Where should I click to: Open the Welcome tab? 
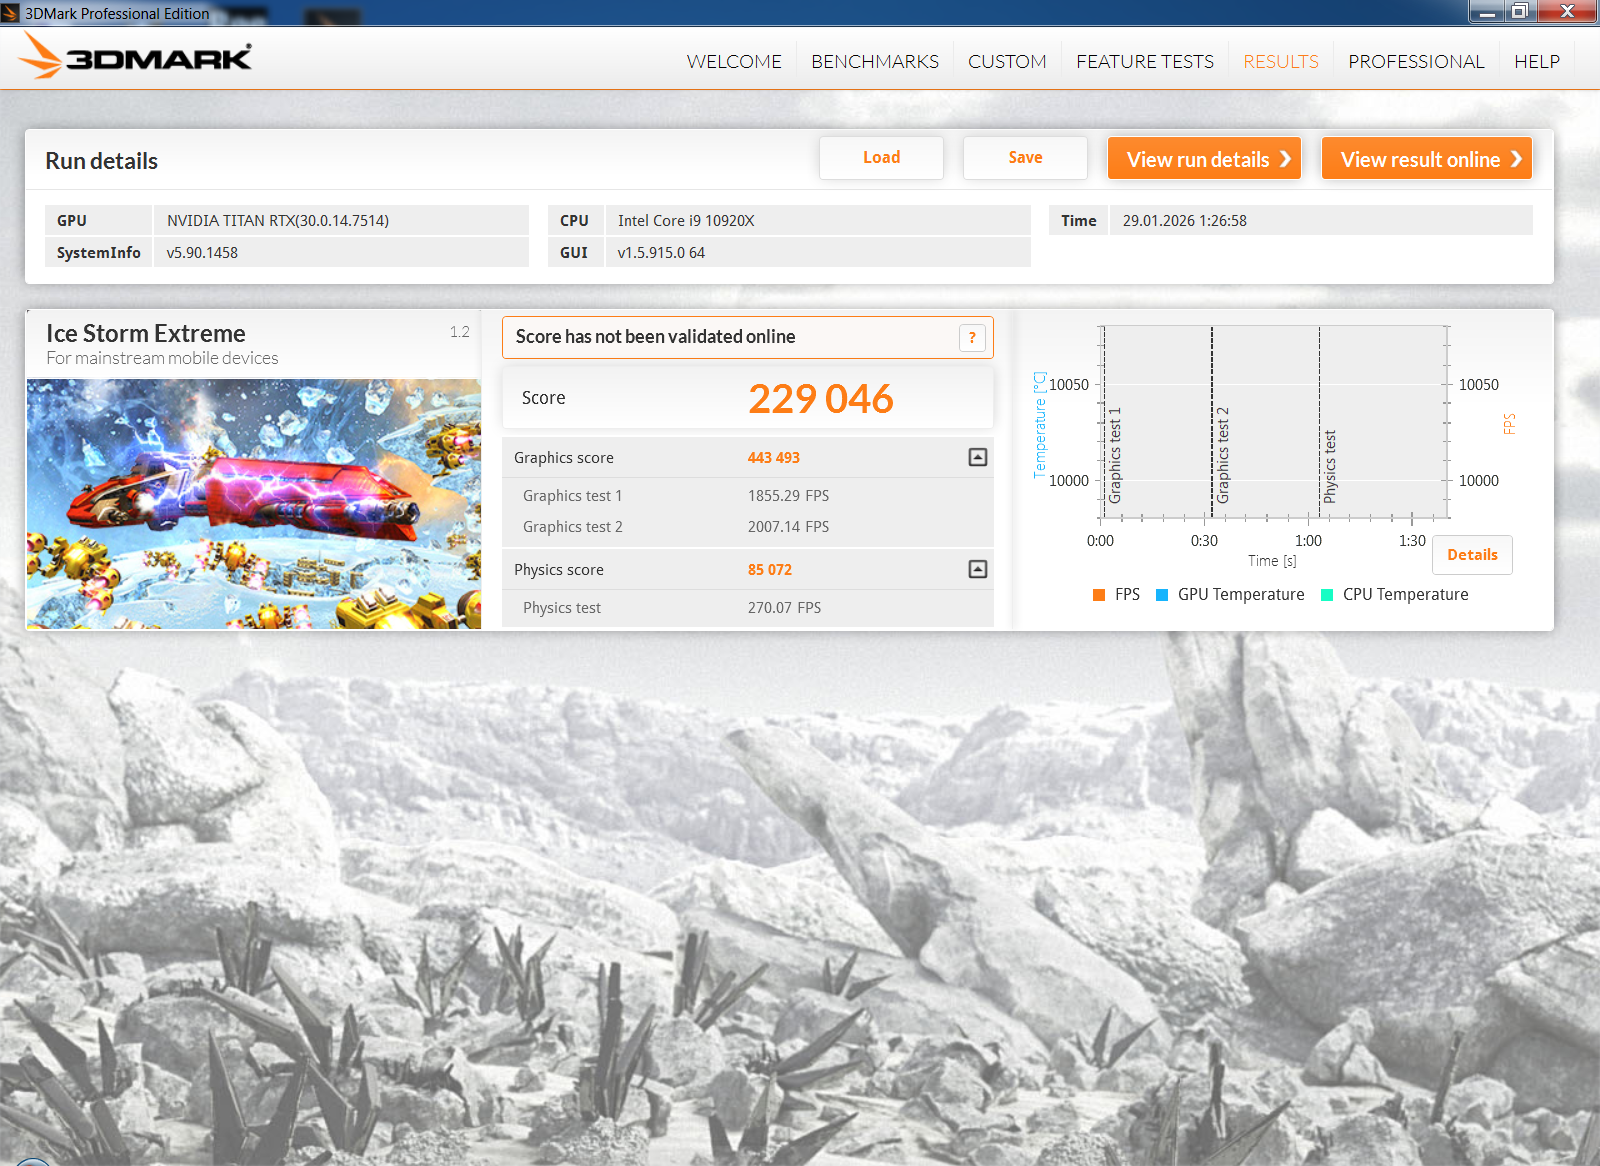[x=734, y=62]
